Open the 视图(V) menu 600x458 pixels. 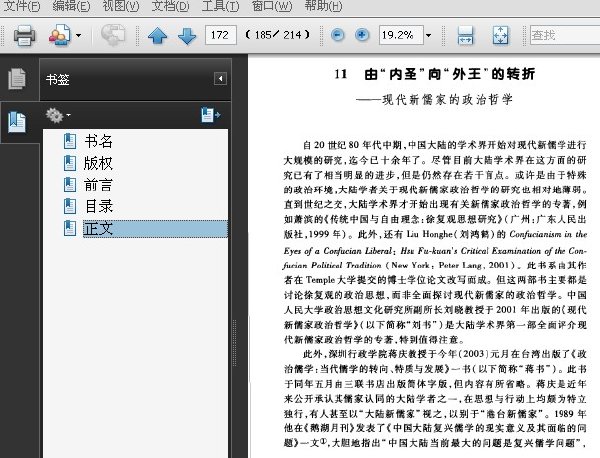pyautogui.click(x=121, y=6)
